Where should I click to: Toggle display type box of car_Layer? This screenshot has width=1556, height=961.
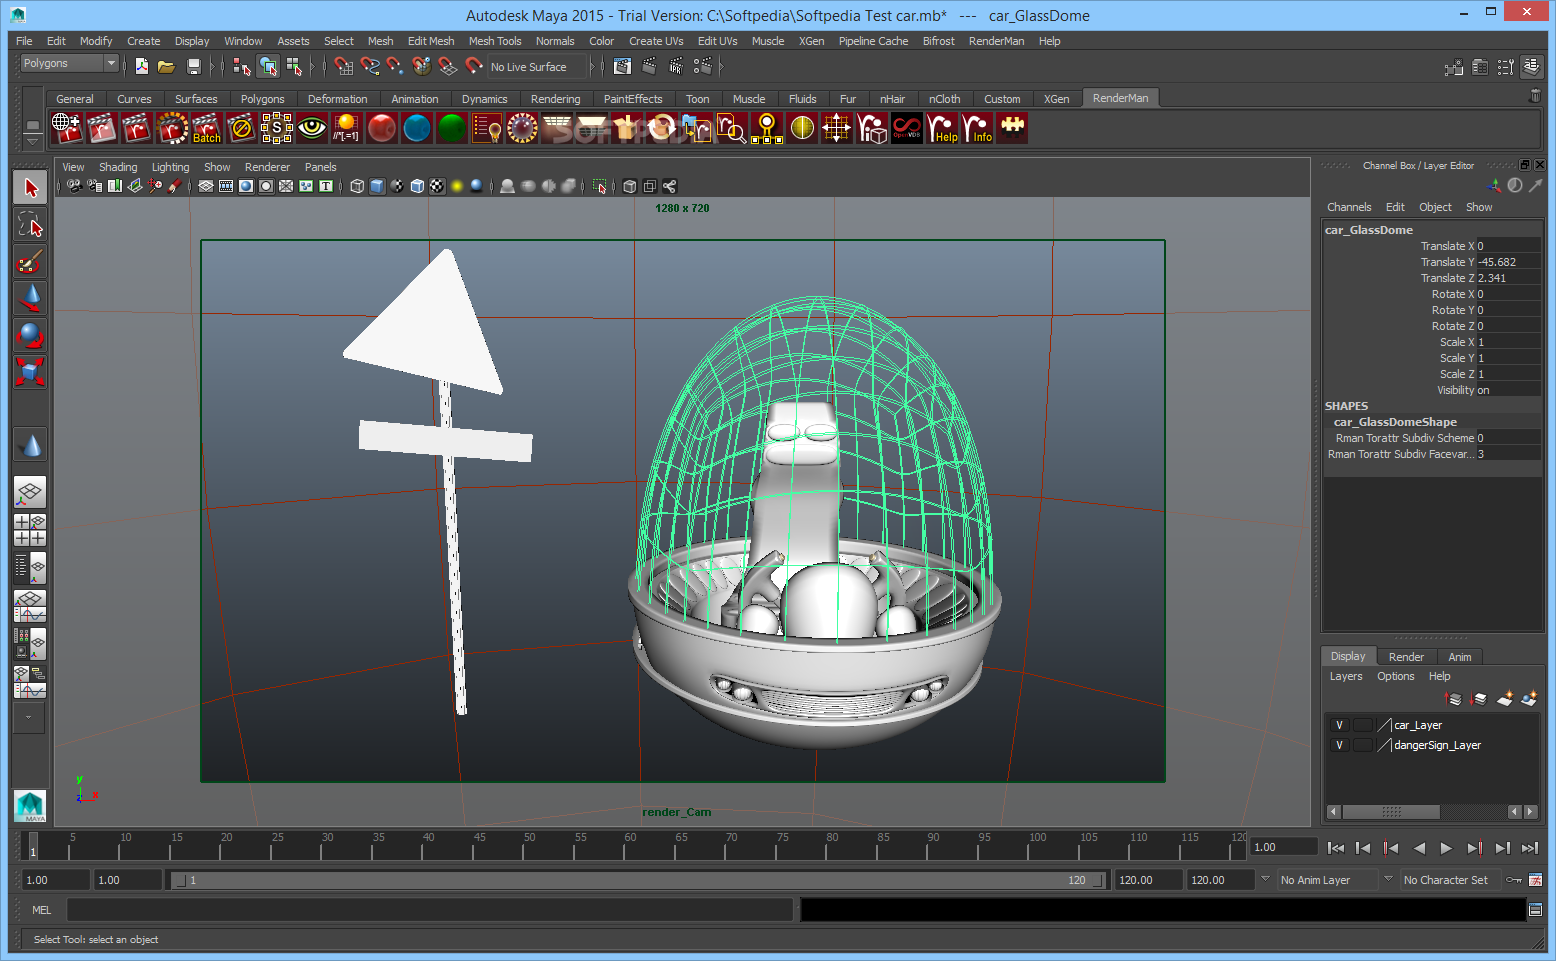tap(1362, 725)
